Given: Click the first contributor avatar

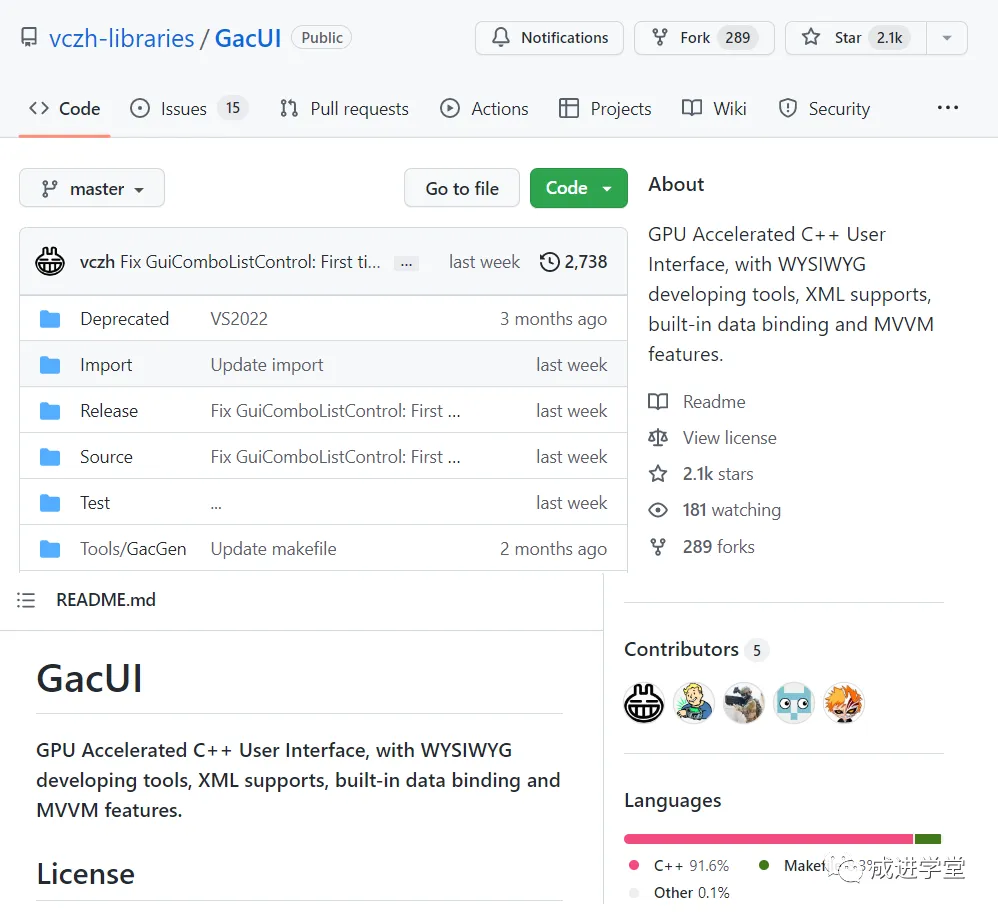Looking at the screenshot, I should pyautogui.click(x=644, y=703).
